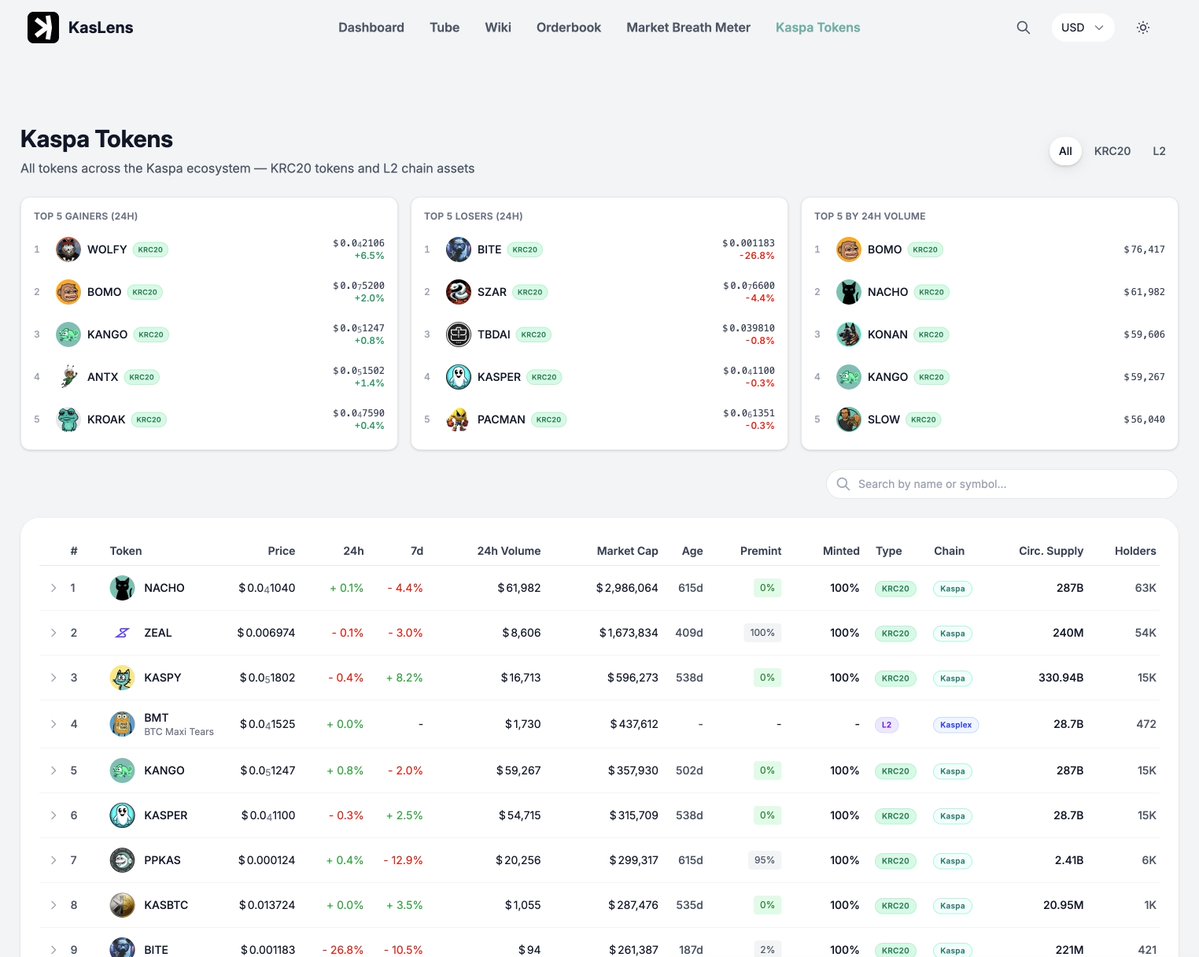Sort table by 24h Volume header

[509, 551]
